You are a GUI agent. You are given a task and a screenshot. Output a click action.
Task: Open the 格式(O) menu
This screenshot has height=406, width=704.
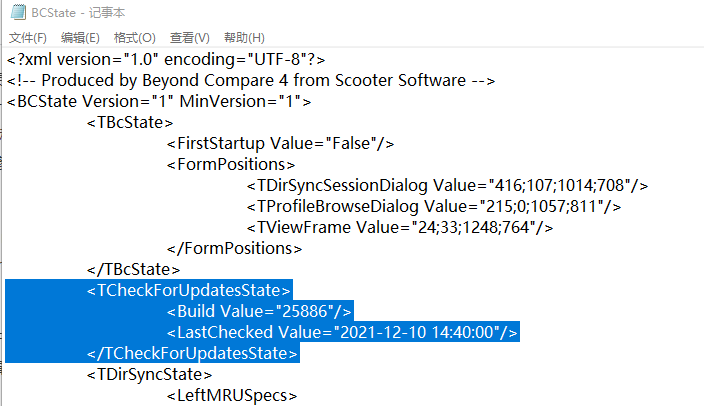[135, 38]
